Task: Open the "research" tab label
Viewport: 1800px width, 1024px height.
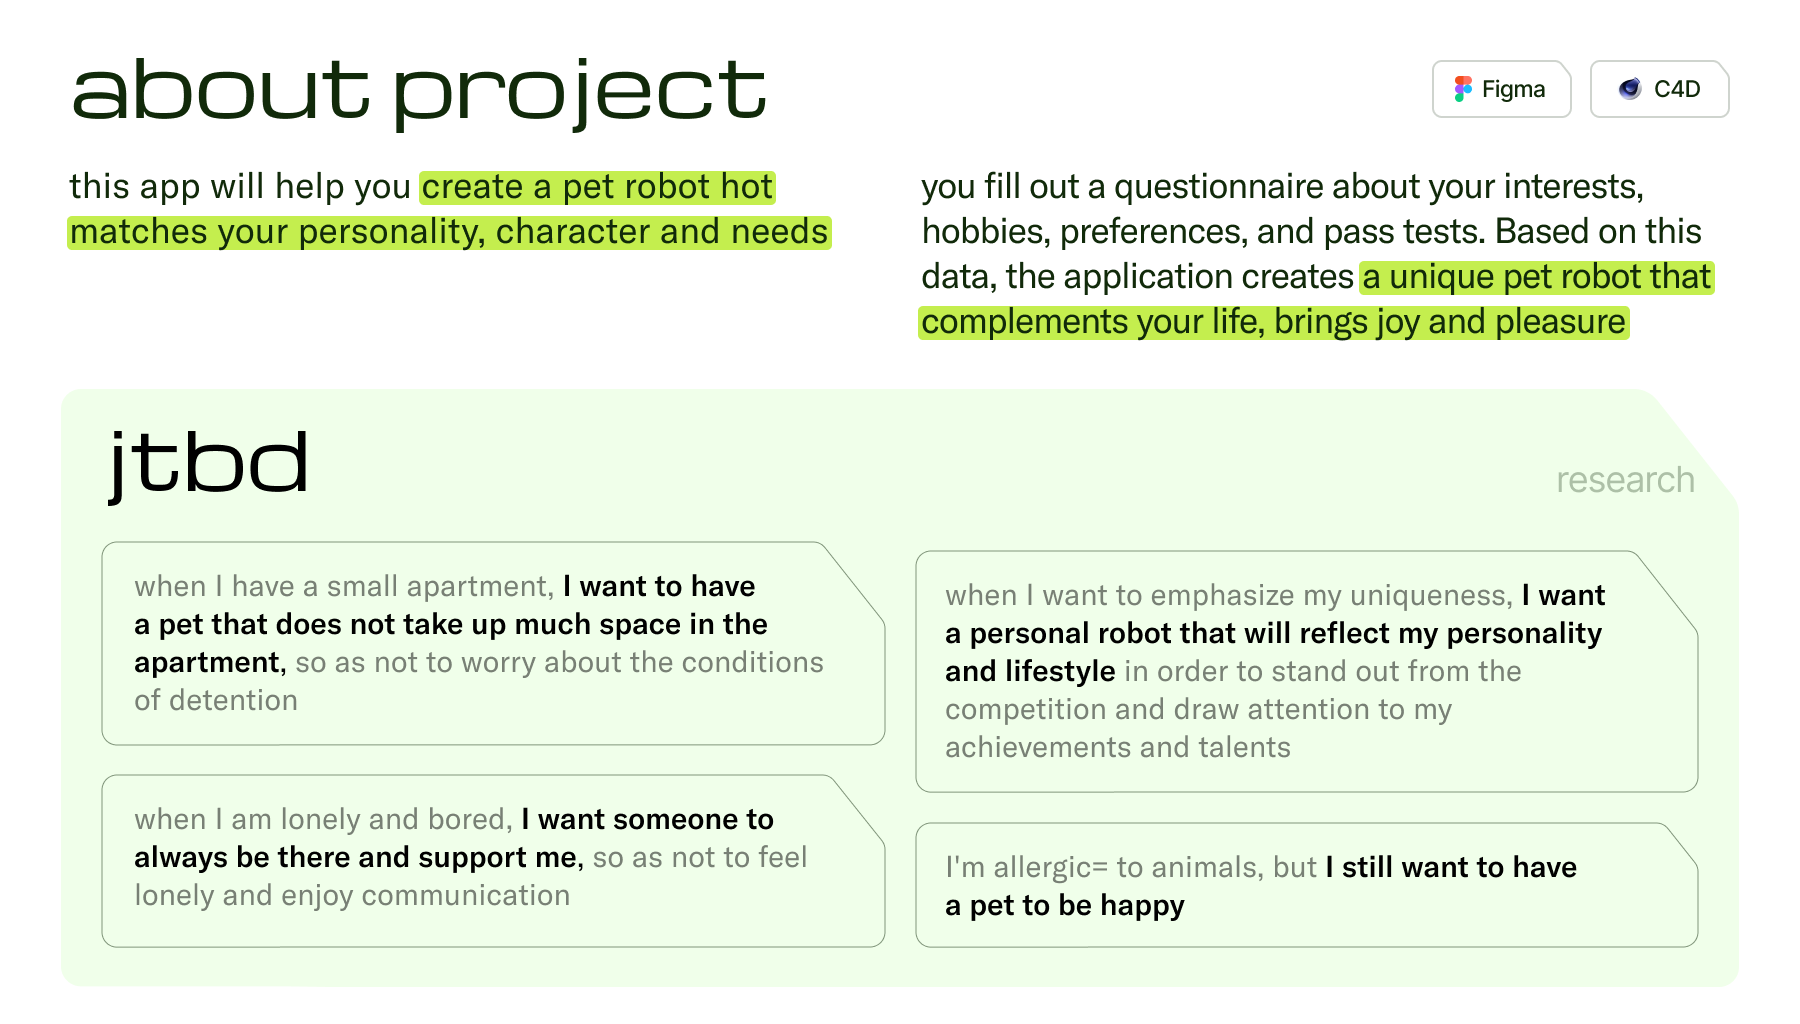Action: click(x=1625, y=480)
